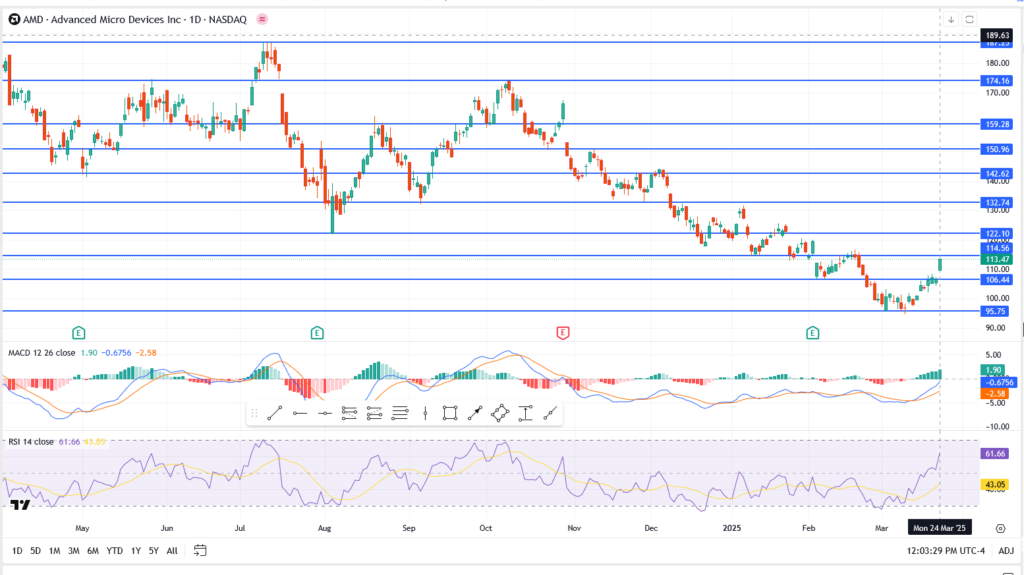The image size is (1024, 575).
Task: Switch to YTD time range
Action: click(x=114, y=551)
